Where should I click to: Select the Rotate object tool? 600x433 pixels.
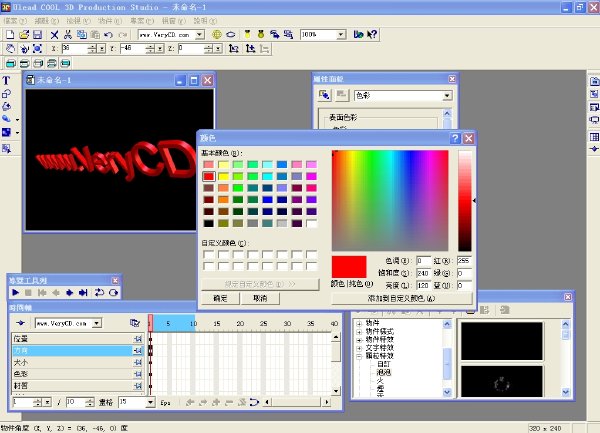24,49
